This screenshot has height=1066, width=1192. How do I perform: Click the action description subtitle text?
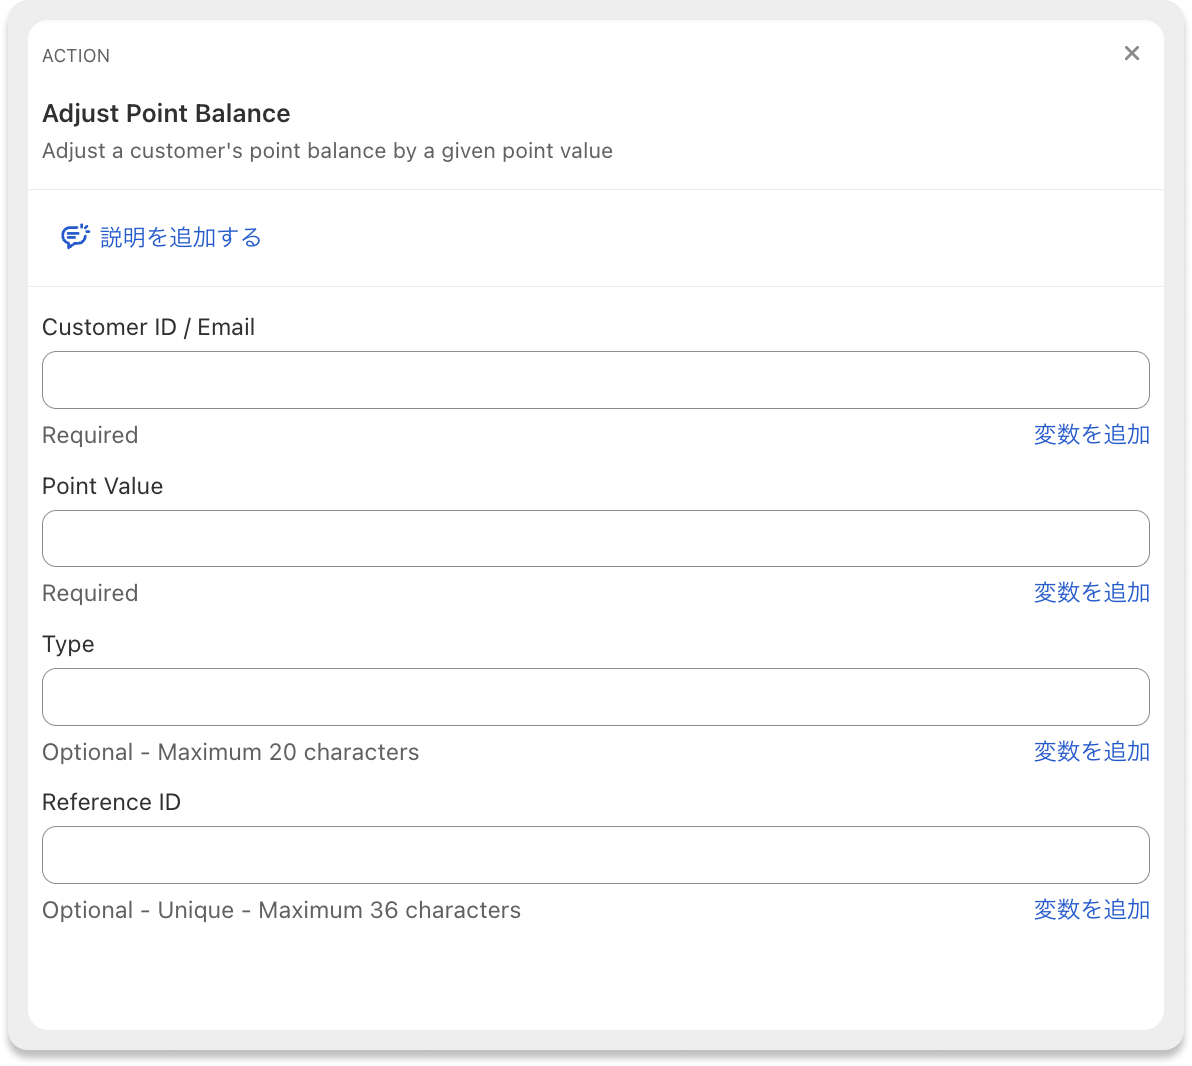click(x=327, y=152)
